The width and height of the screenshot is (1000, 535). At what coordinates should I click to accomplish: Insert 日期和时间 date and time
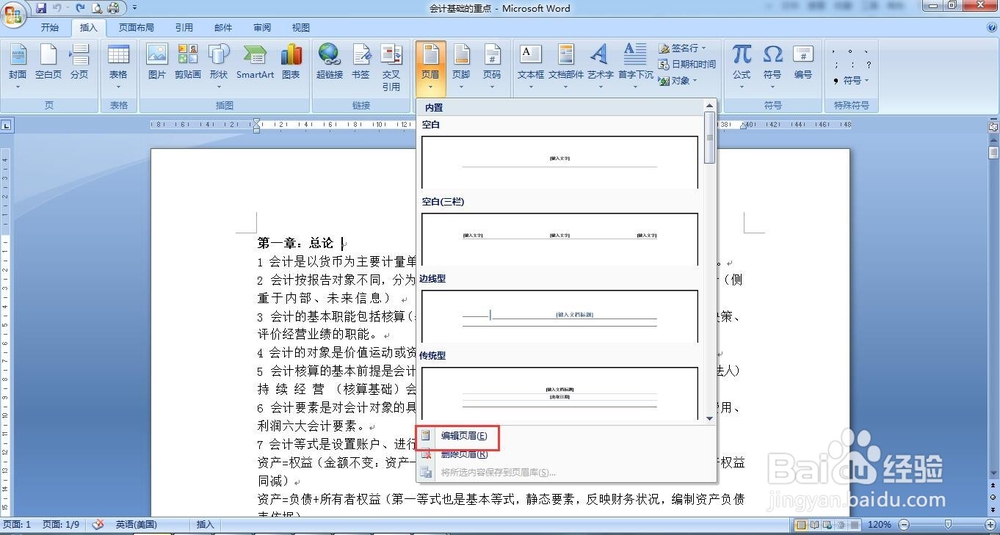pyautogui.click(x=687, y=64)
